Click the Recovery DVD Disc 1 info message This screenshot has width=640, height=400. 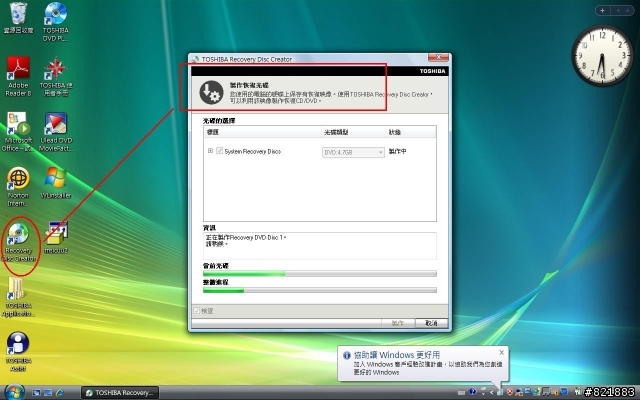pyautogui.click(x=246, y=237)
